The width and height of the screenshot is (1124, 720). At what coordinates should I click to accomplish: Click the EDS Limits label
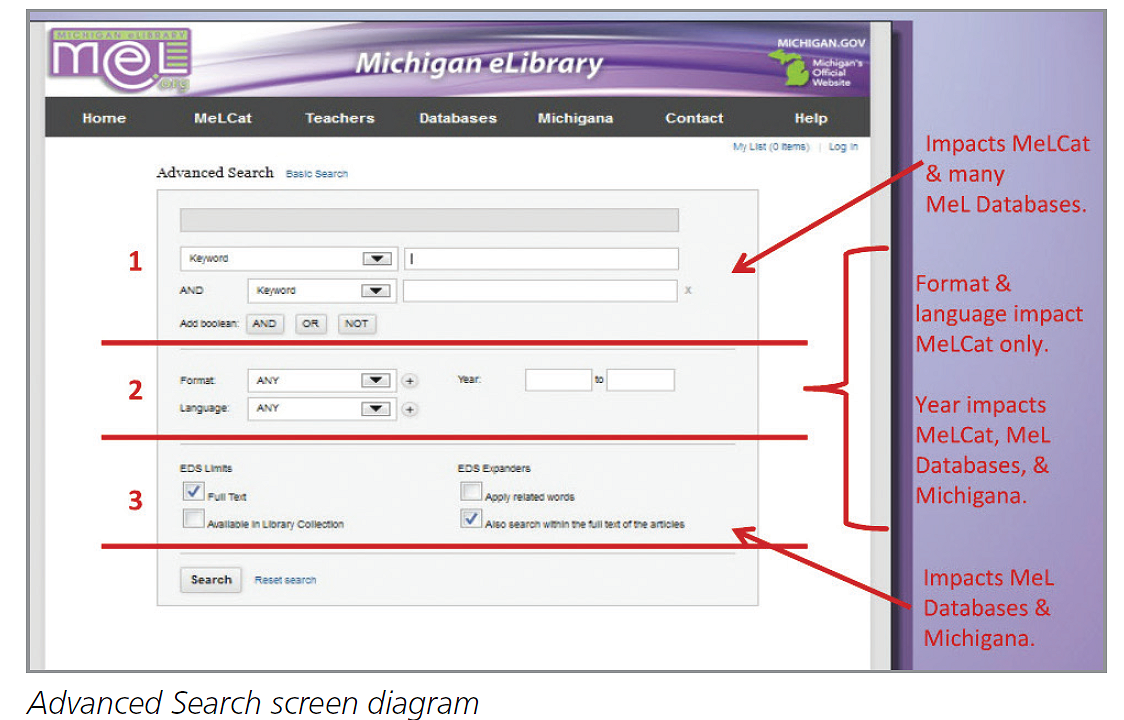click(x=206, y=468)
